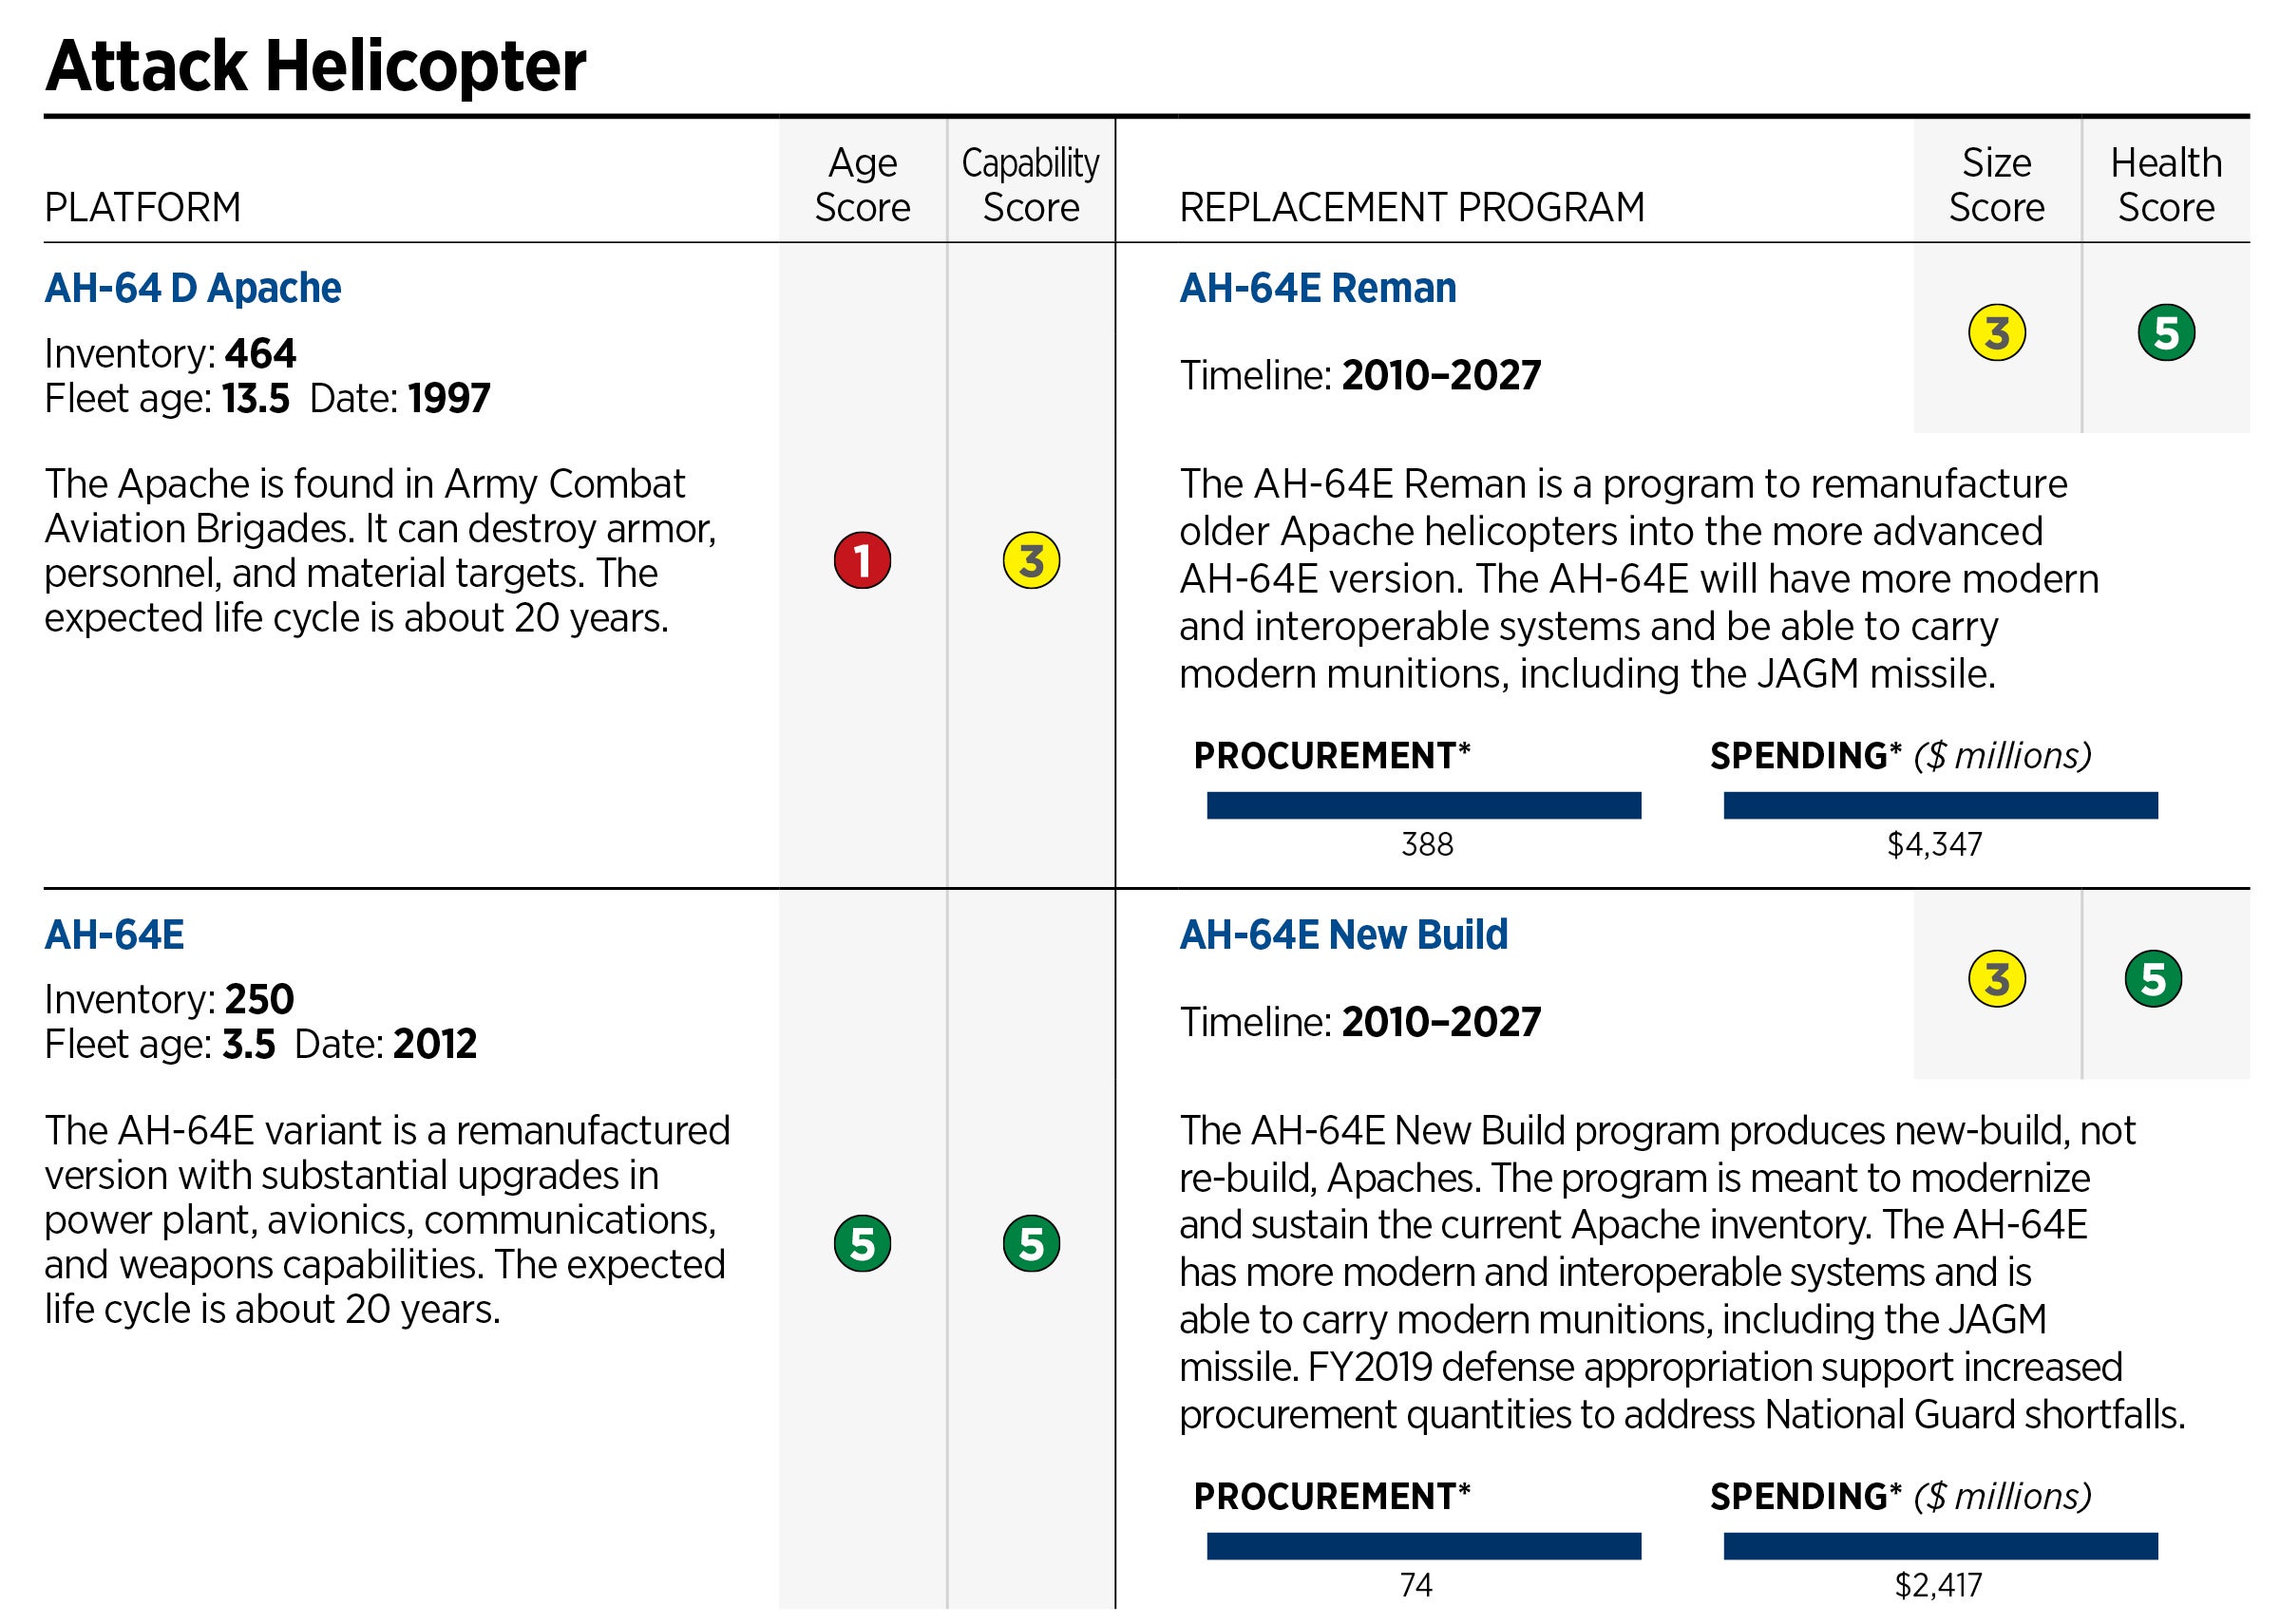Click AH-64E Reman yellow Size Score badge
2280x1624 pixels.
1996,333
